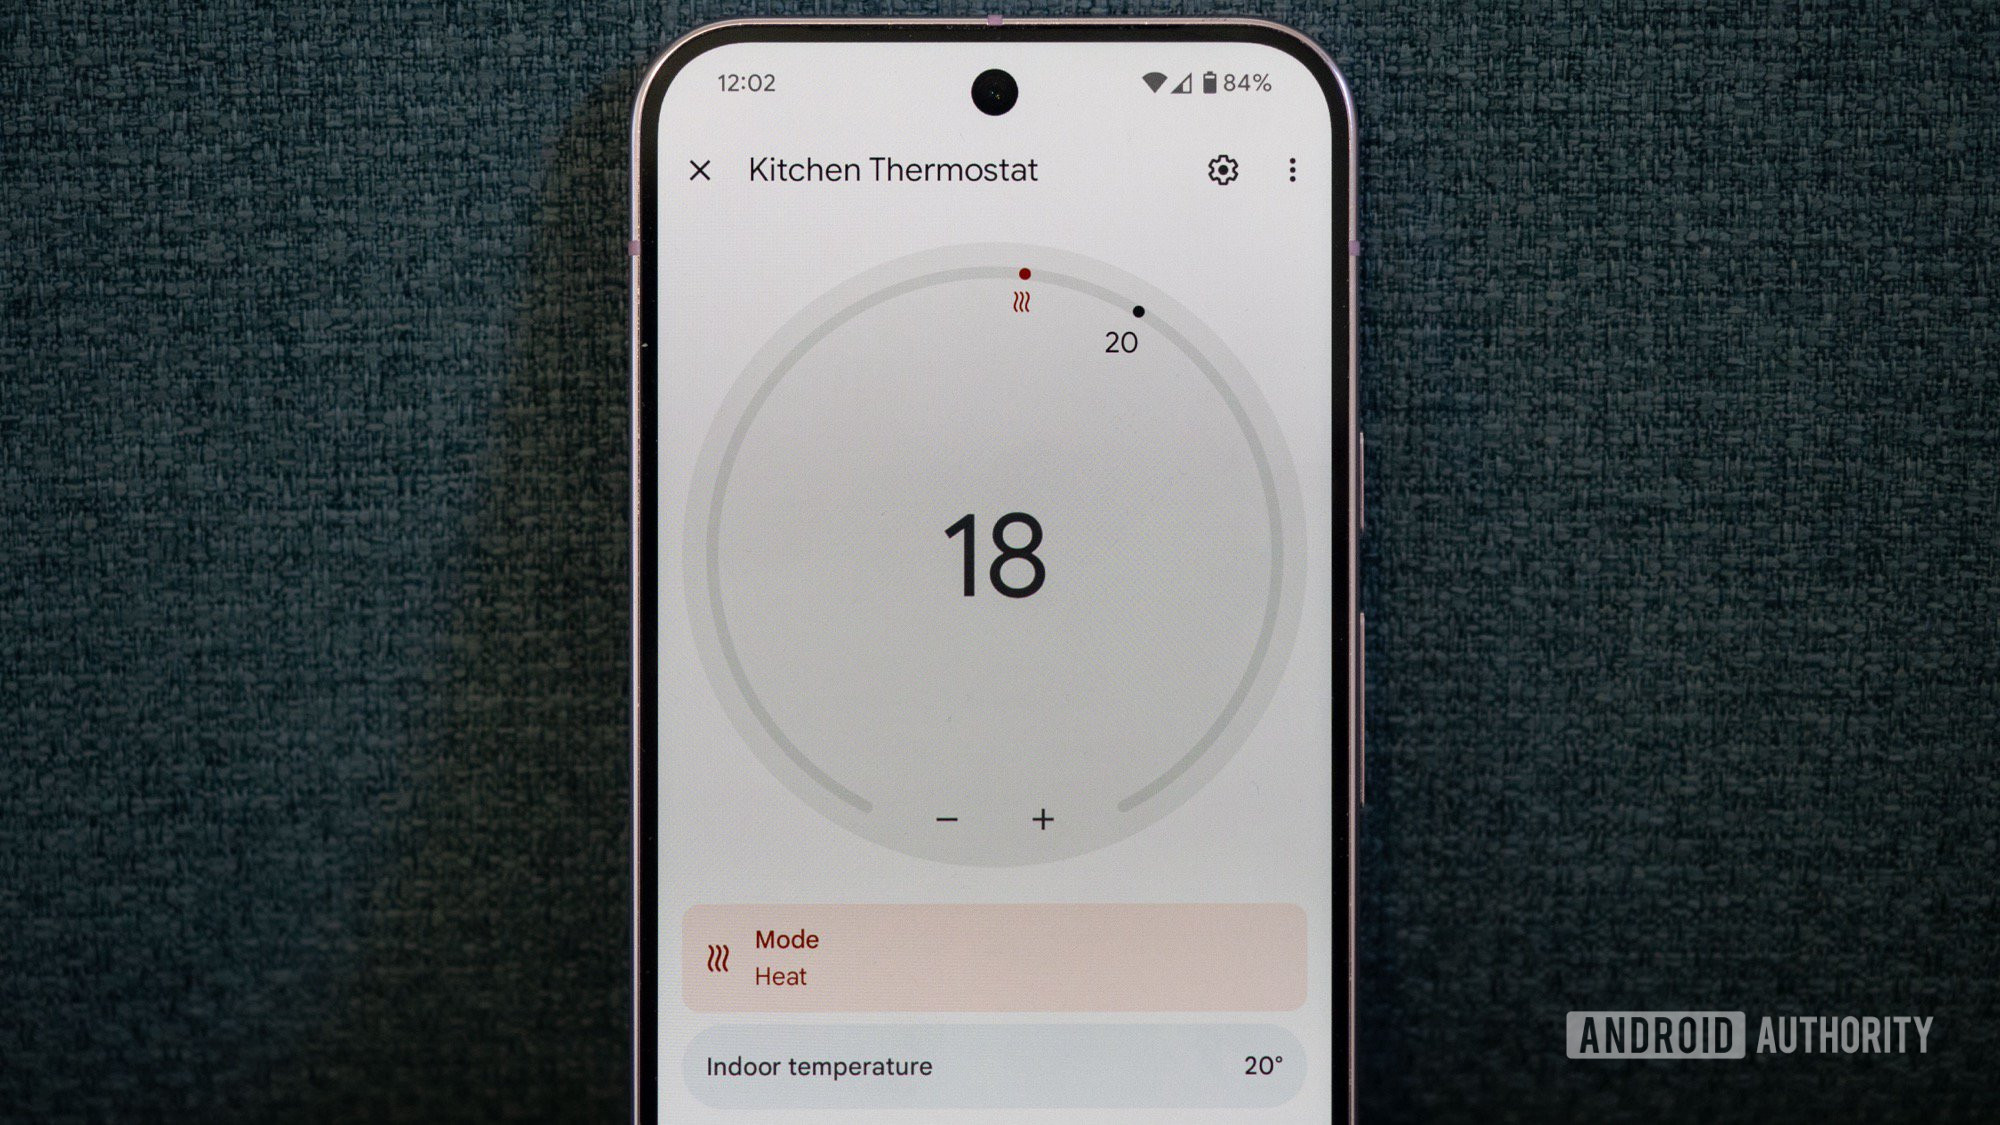
Task: Expand thermostat additional options
Action: (x=1290, y=169)
